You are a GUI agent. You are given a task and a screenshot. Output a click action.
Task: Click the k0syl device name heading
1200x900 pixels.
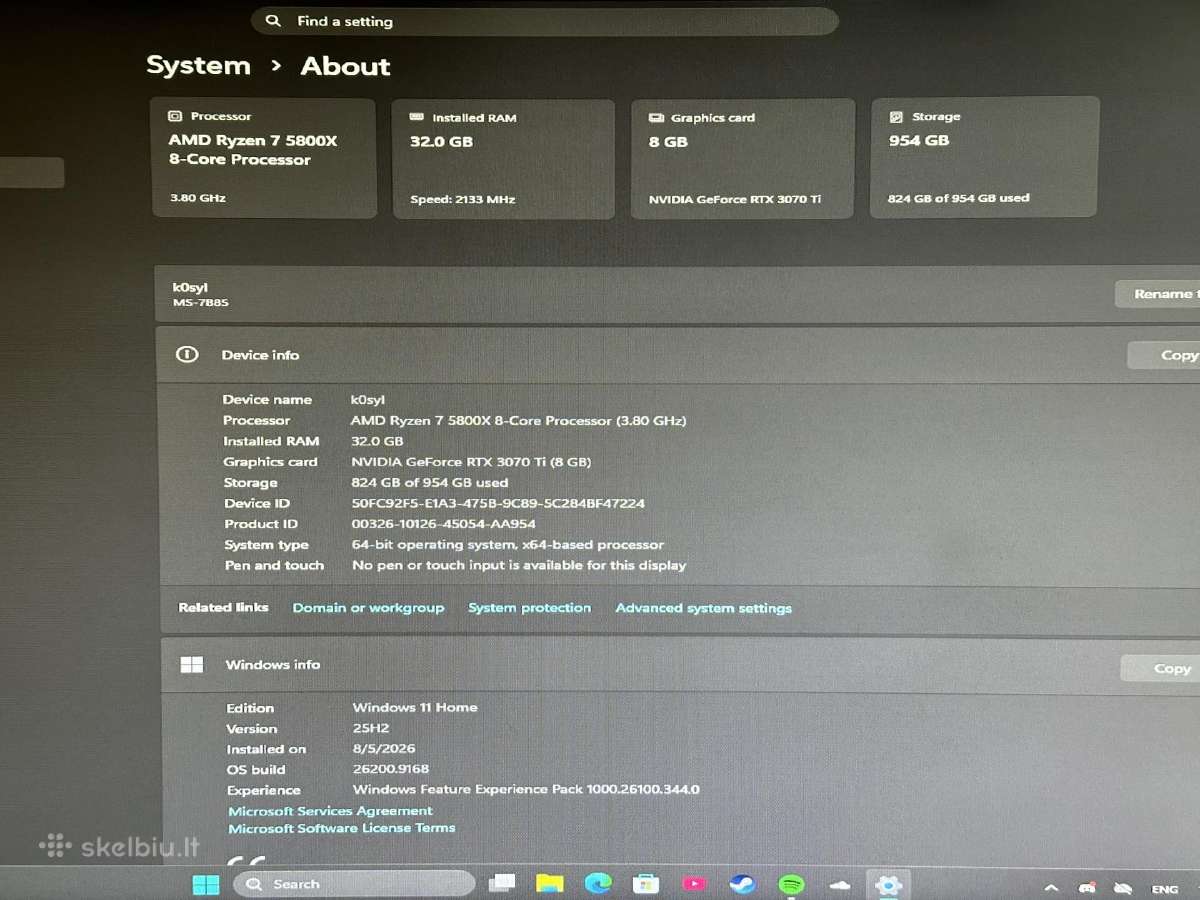coord(190,287)
